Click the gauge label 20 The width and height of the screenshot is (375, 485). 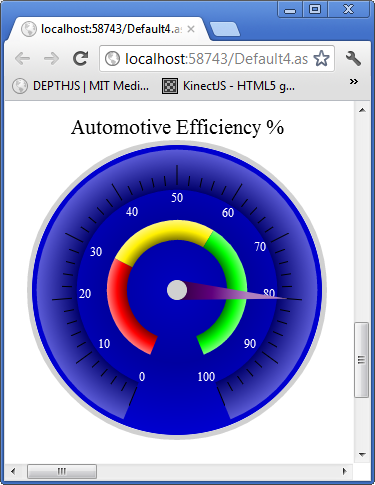pos(85,294)
